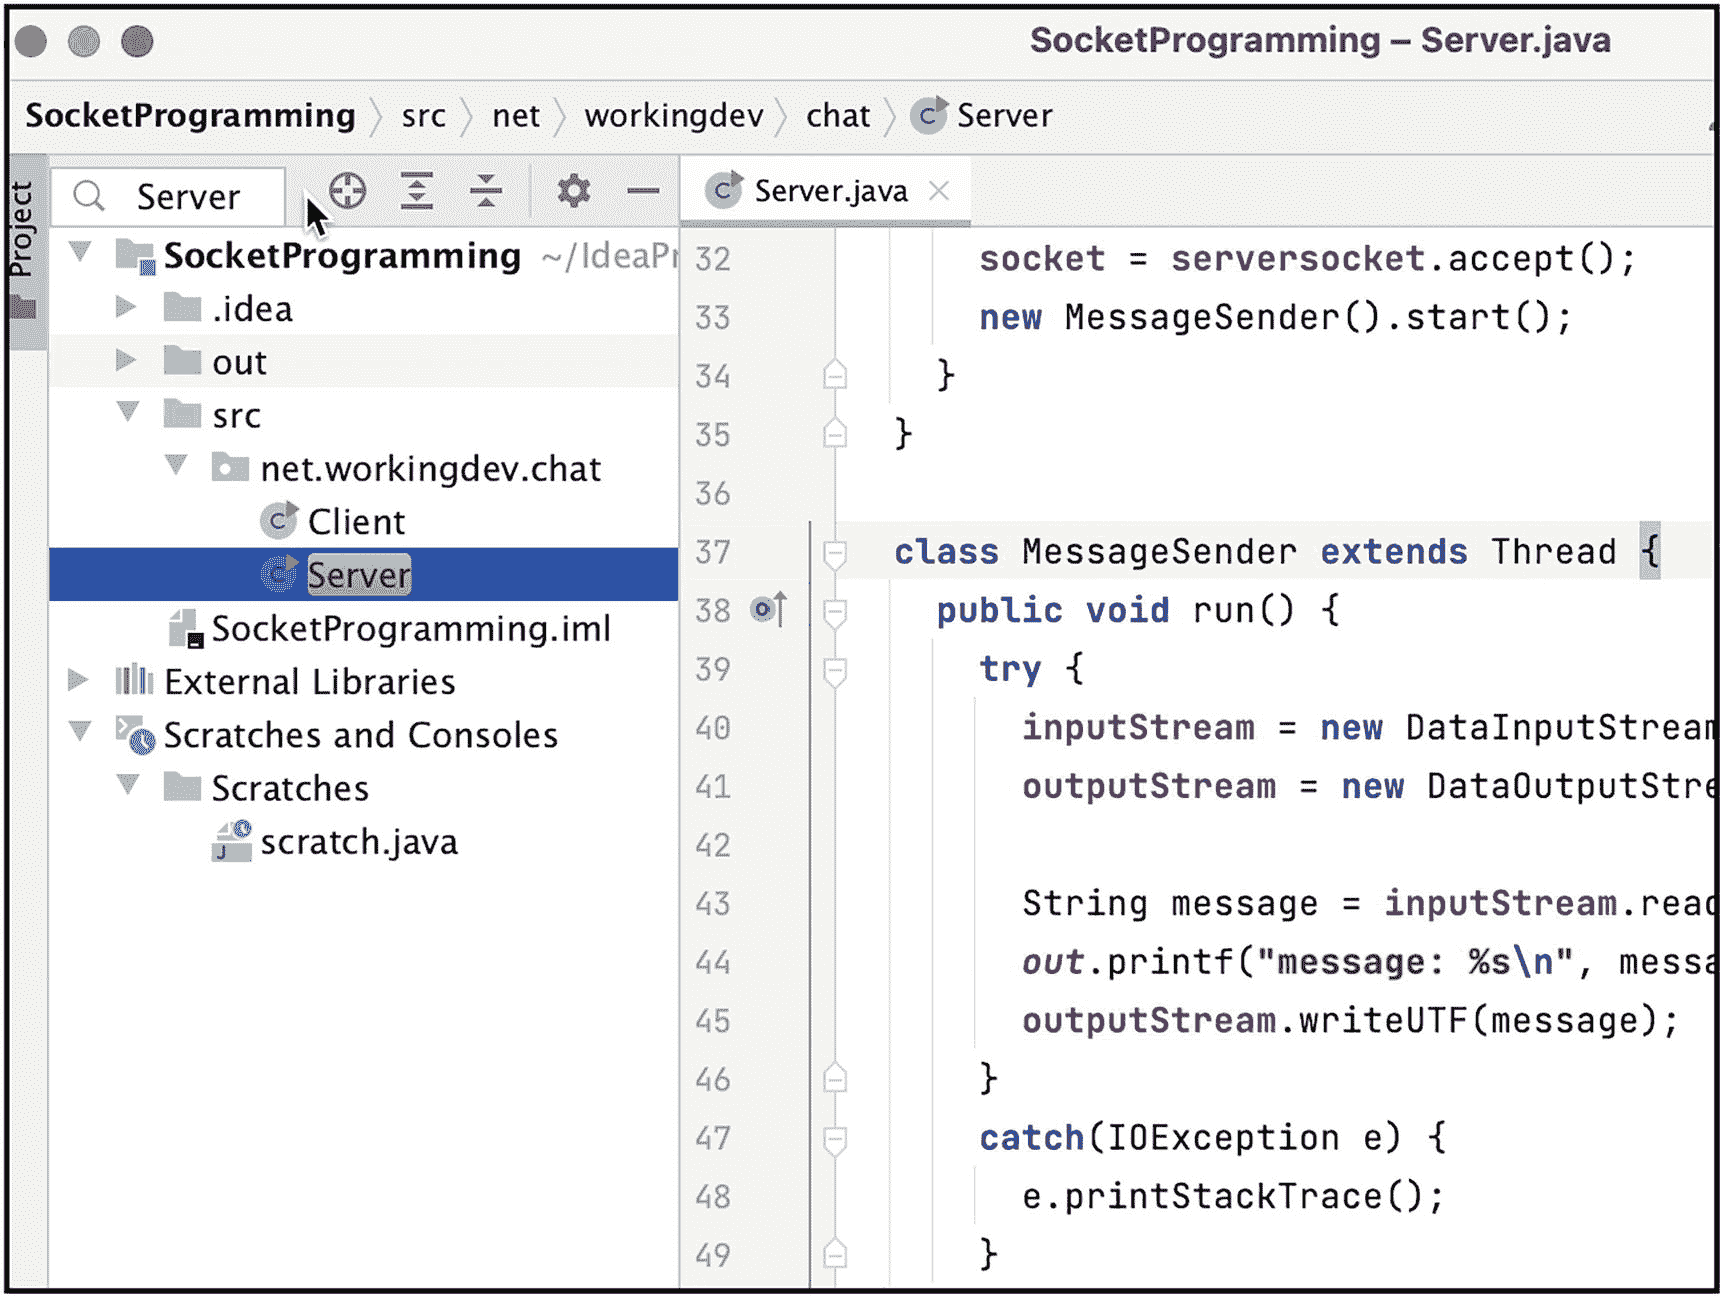Click the out folder icon
This screenshot has width=1725, height=1299.
click(182, 360)
